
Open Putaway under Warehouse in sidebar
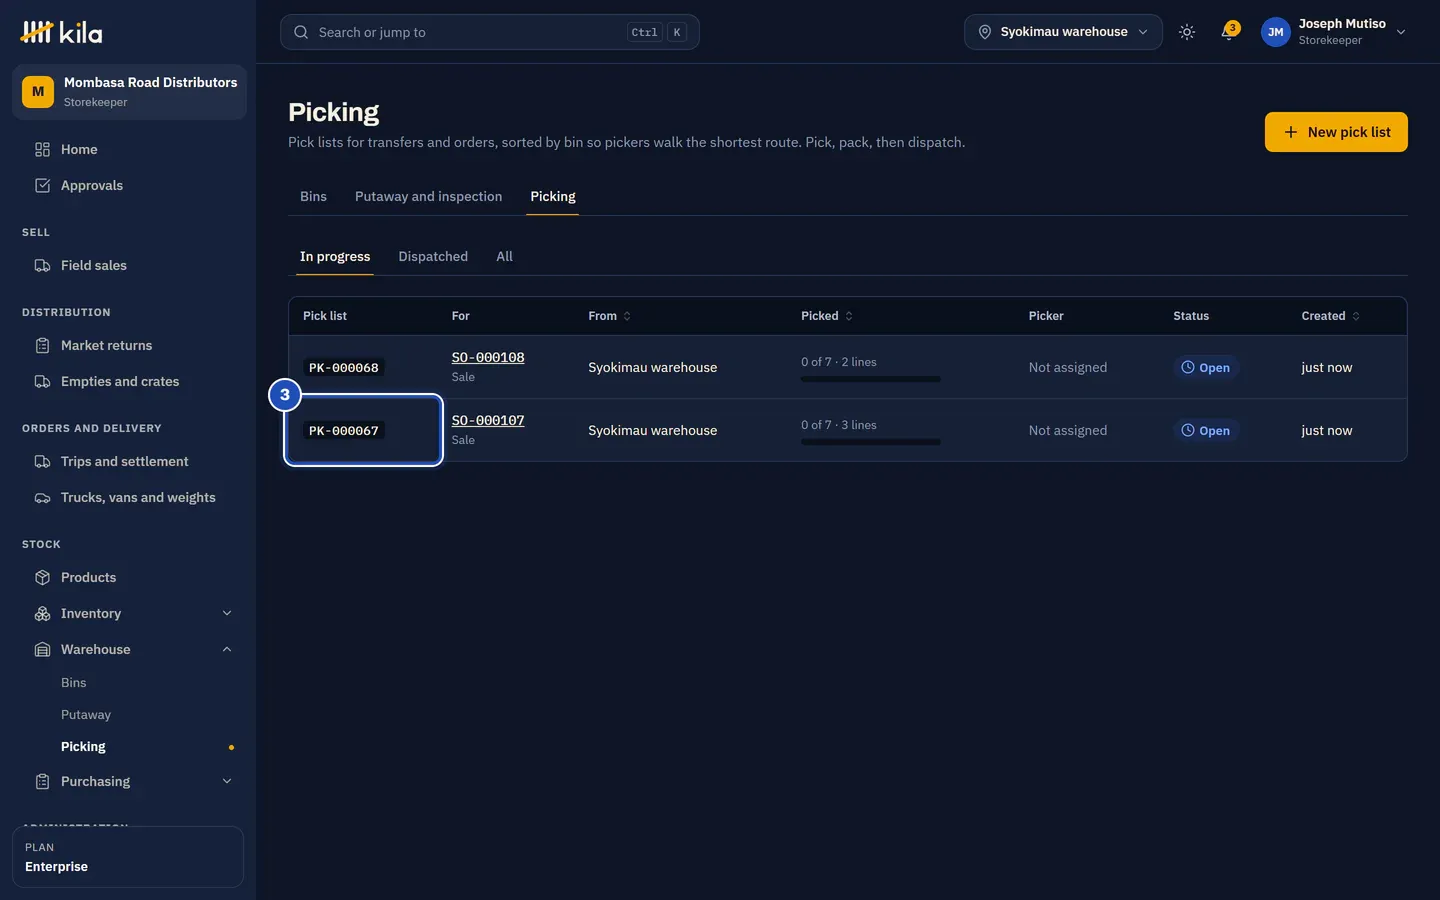[x=86, y=715]
